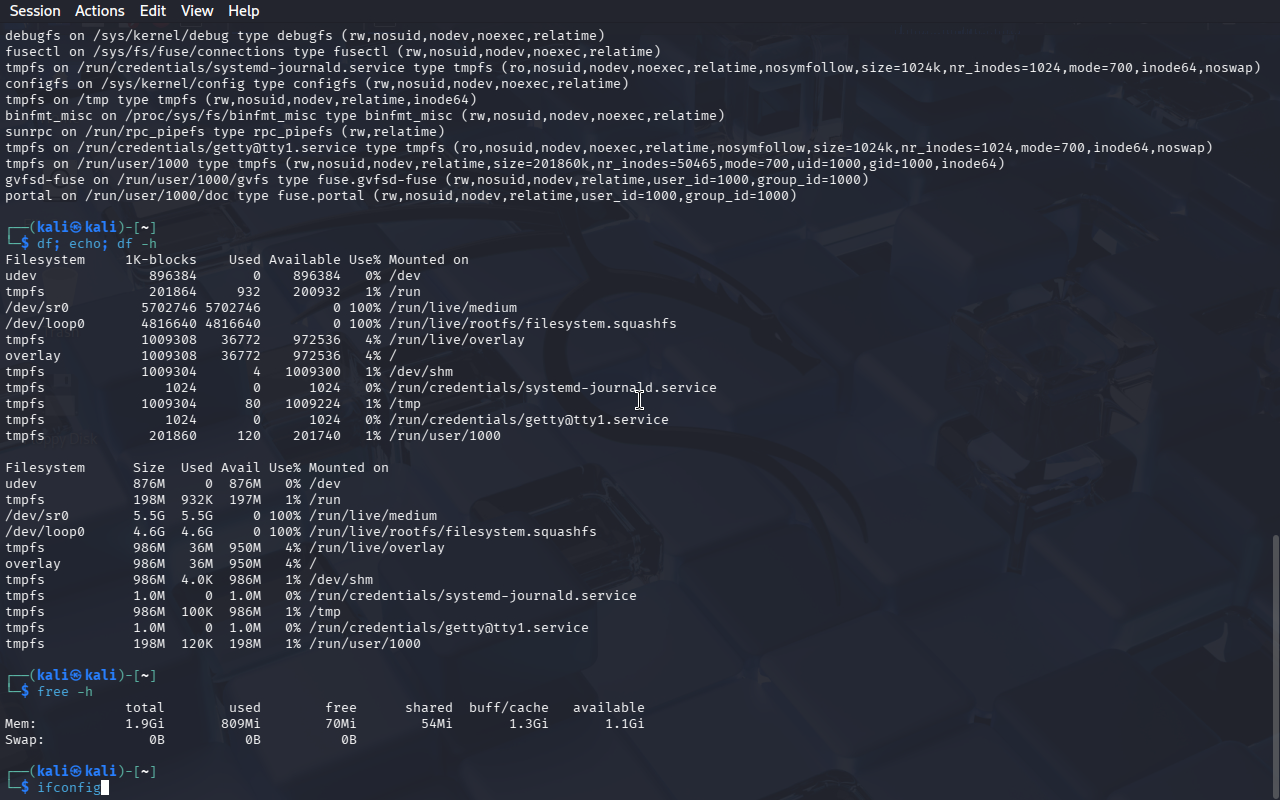Open the Help menu
The width and height of the screenshot is (1280, 800).
(x=243, y=11)
